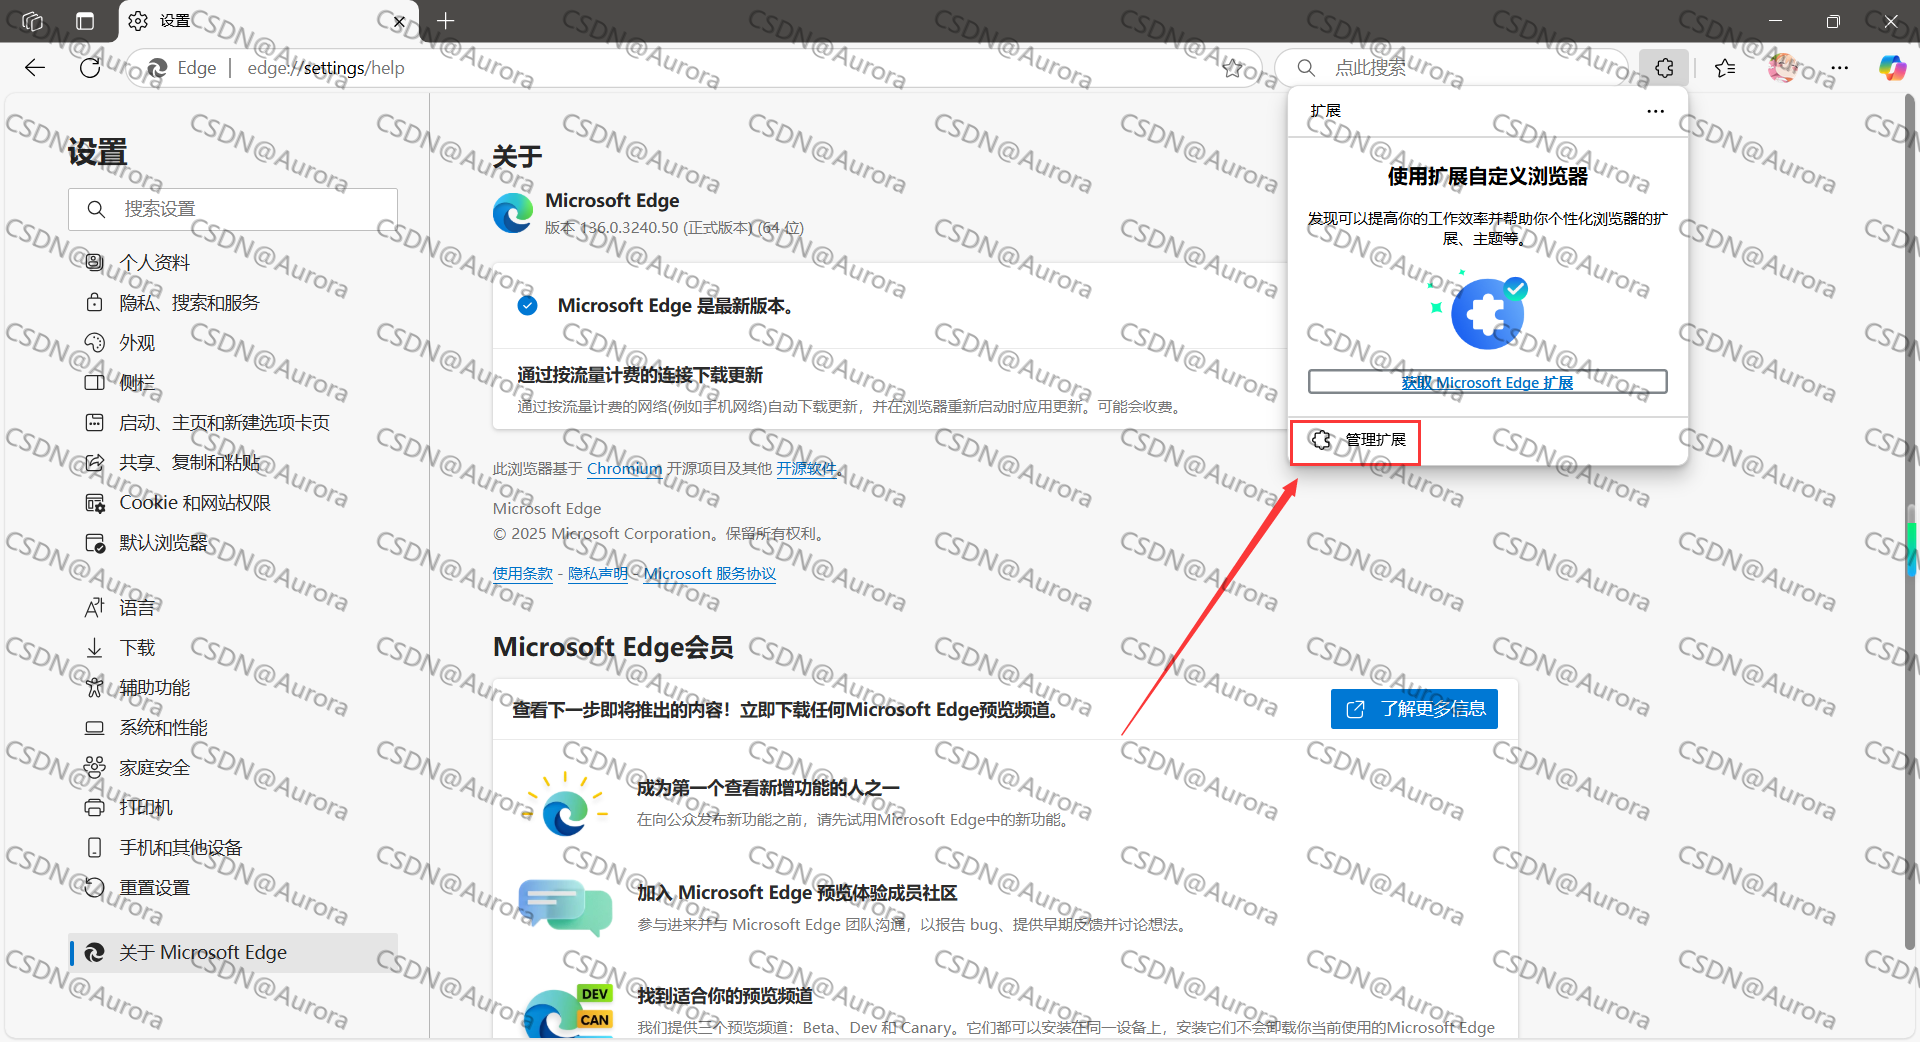Open the workspaces icon in the title bar
This screenshot has height=1042, width=1920.
(x=33, y=21)
